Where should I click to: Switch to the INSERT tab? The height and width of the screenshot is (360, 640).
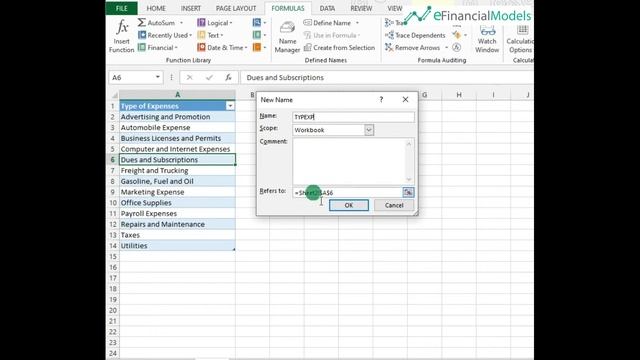[191, 8]
